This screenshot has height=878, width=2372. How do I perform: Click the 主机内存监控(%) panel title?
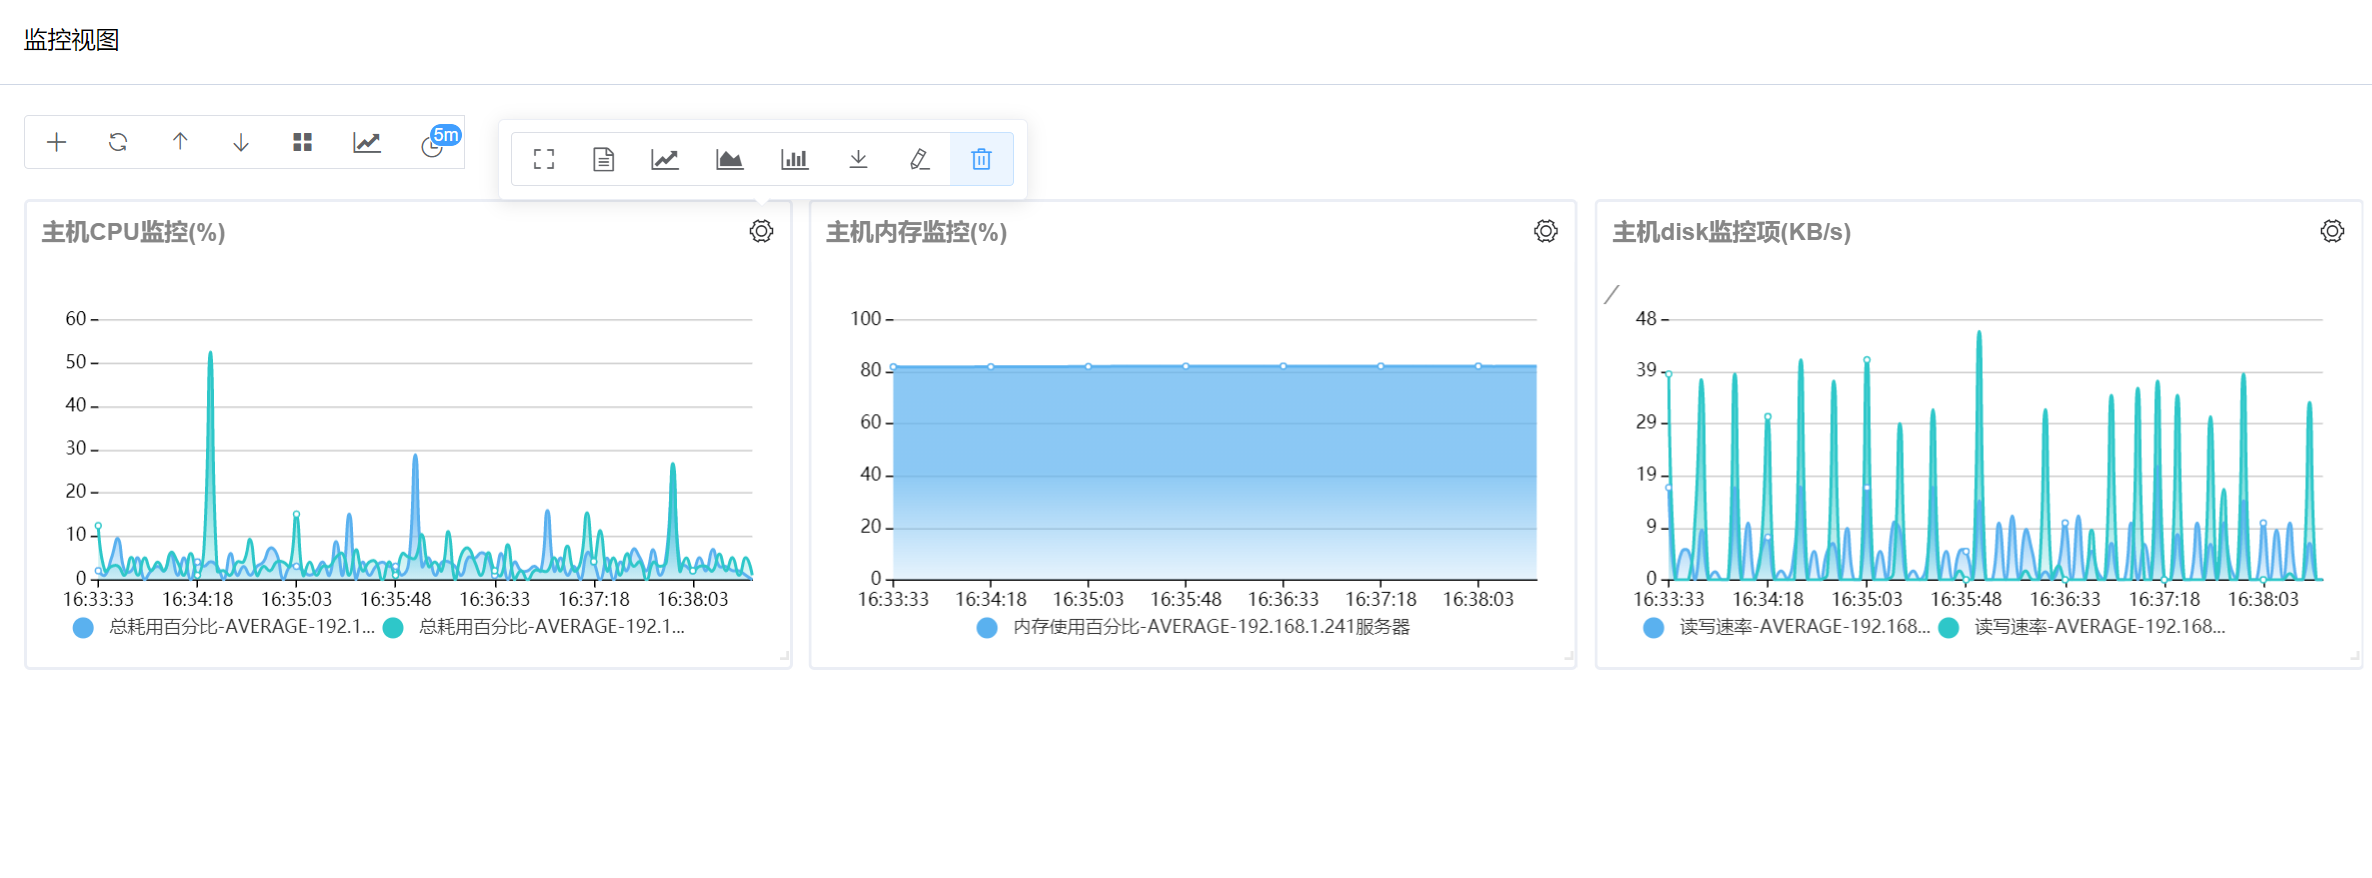point(916,232)
